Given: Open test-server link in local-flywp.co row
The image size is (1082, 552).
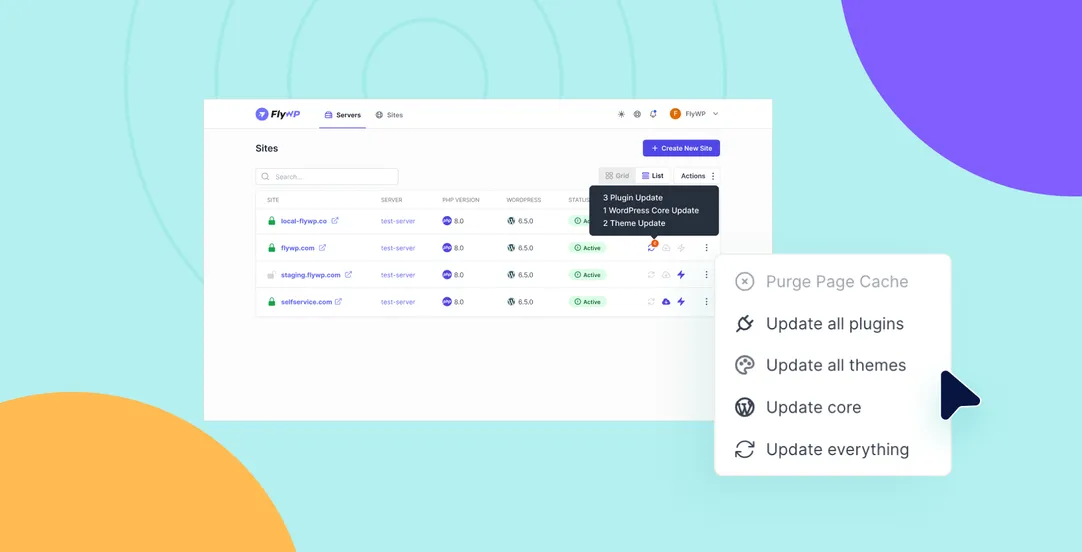Looking at the screenshot, I should coord(398,221).
